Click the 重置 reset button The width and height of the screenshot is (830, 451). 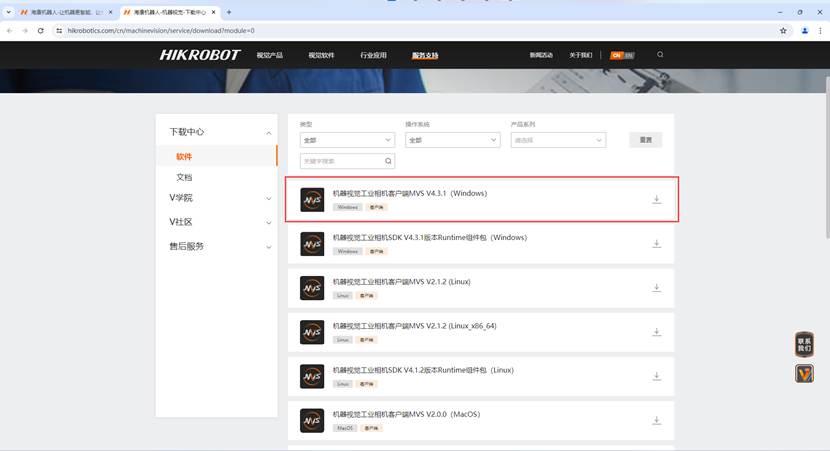645,140
